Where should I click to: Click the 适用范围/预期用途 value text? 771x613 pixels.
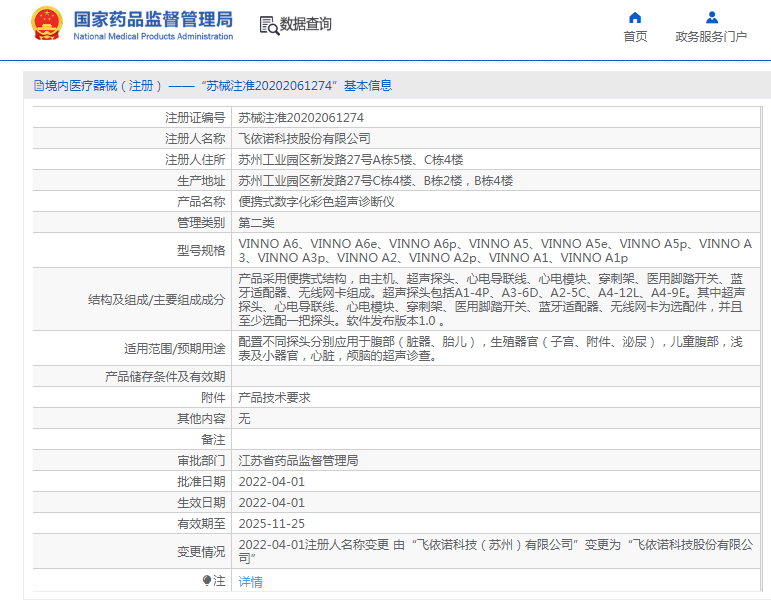coord(490,349)
